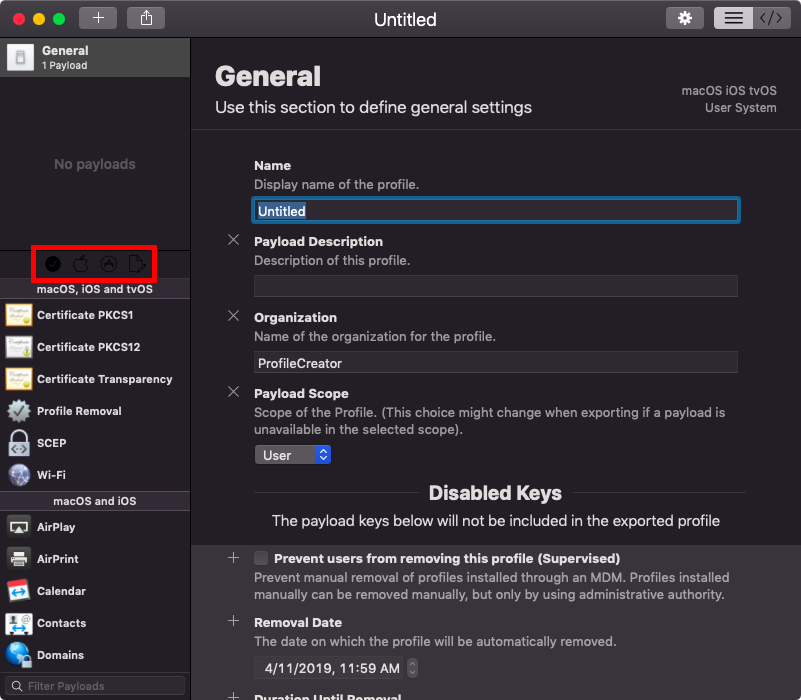
Task: Open the App Store managed preferences filter icon
Action: [x=108, y=263]
